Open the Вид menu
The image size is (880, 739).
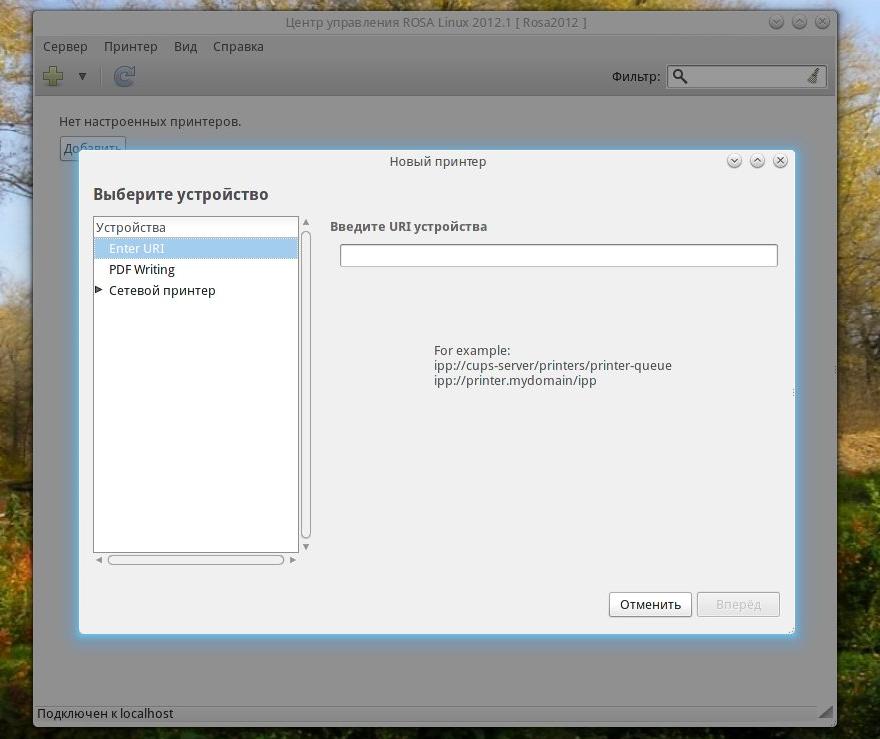[185, 47]
